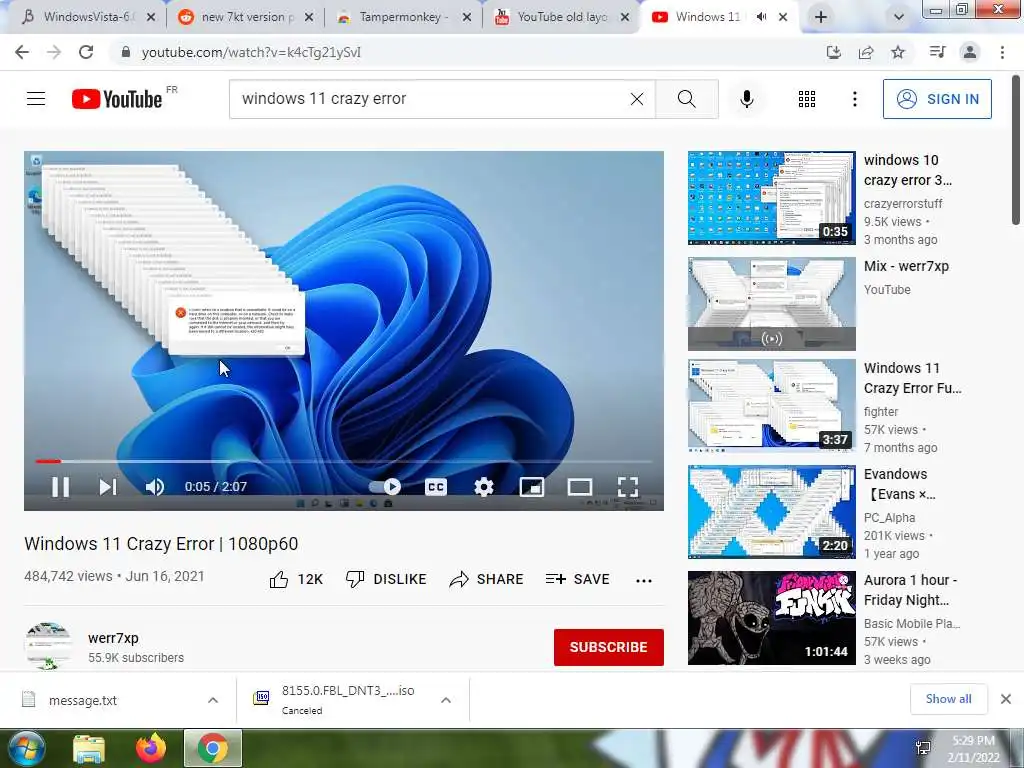
Task: Run search with the magnifier button
Action: (686, 99)
